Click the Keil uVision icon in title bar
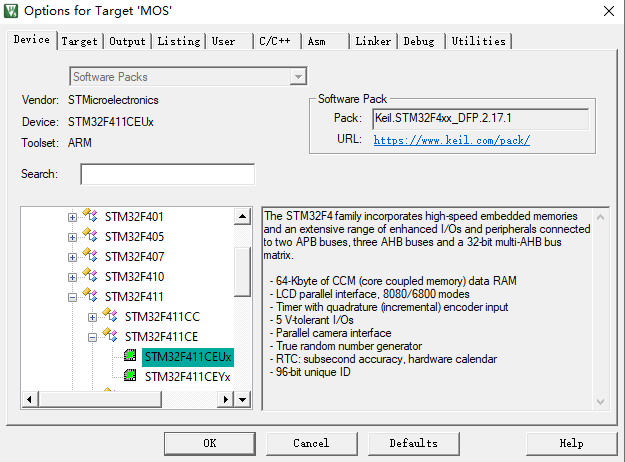Screen dimensions: 625x462 click(11, 11)
